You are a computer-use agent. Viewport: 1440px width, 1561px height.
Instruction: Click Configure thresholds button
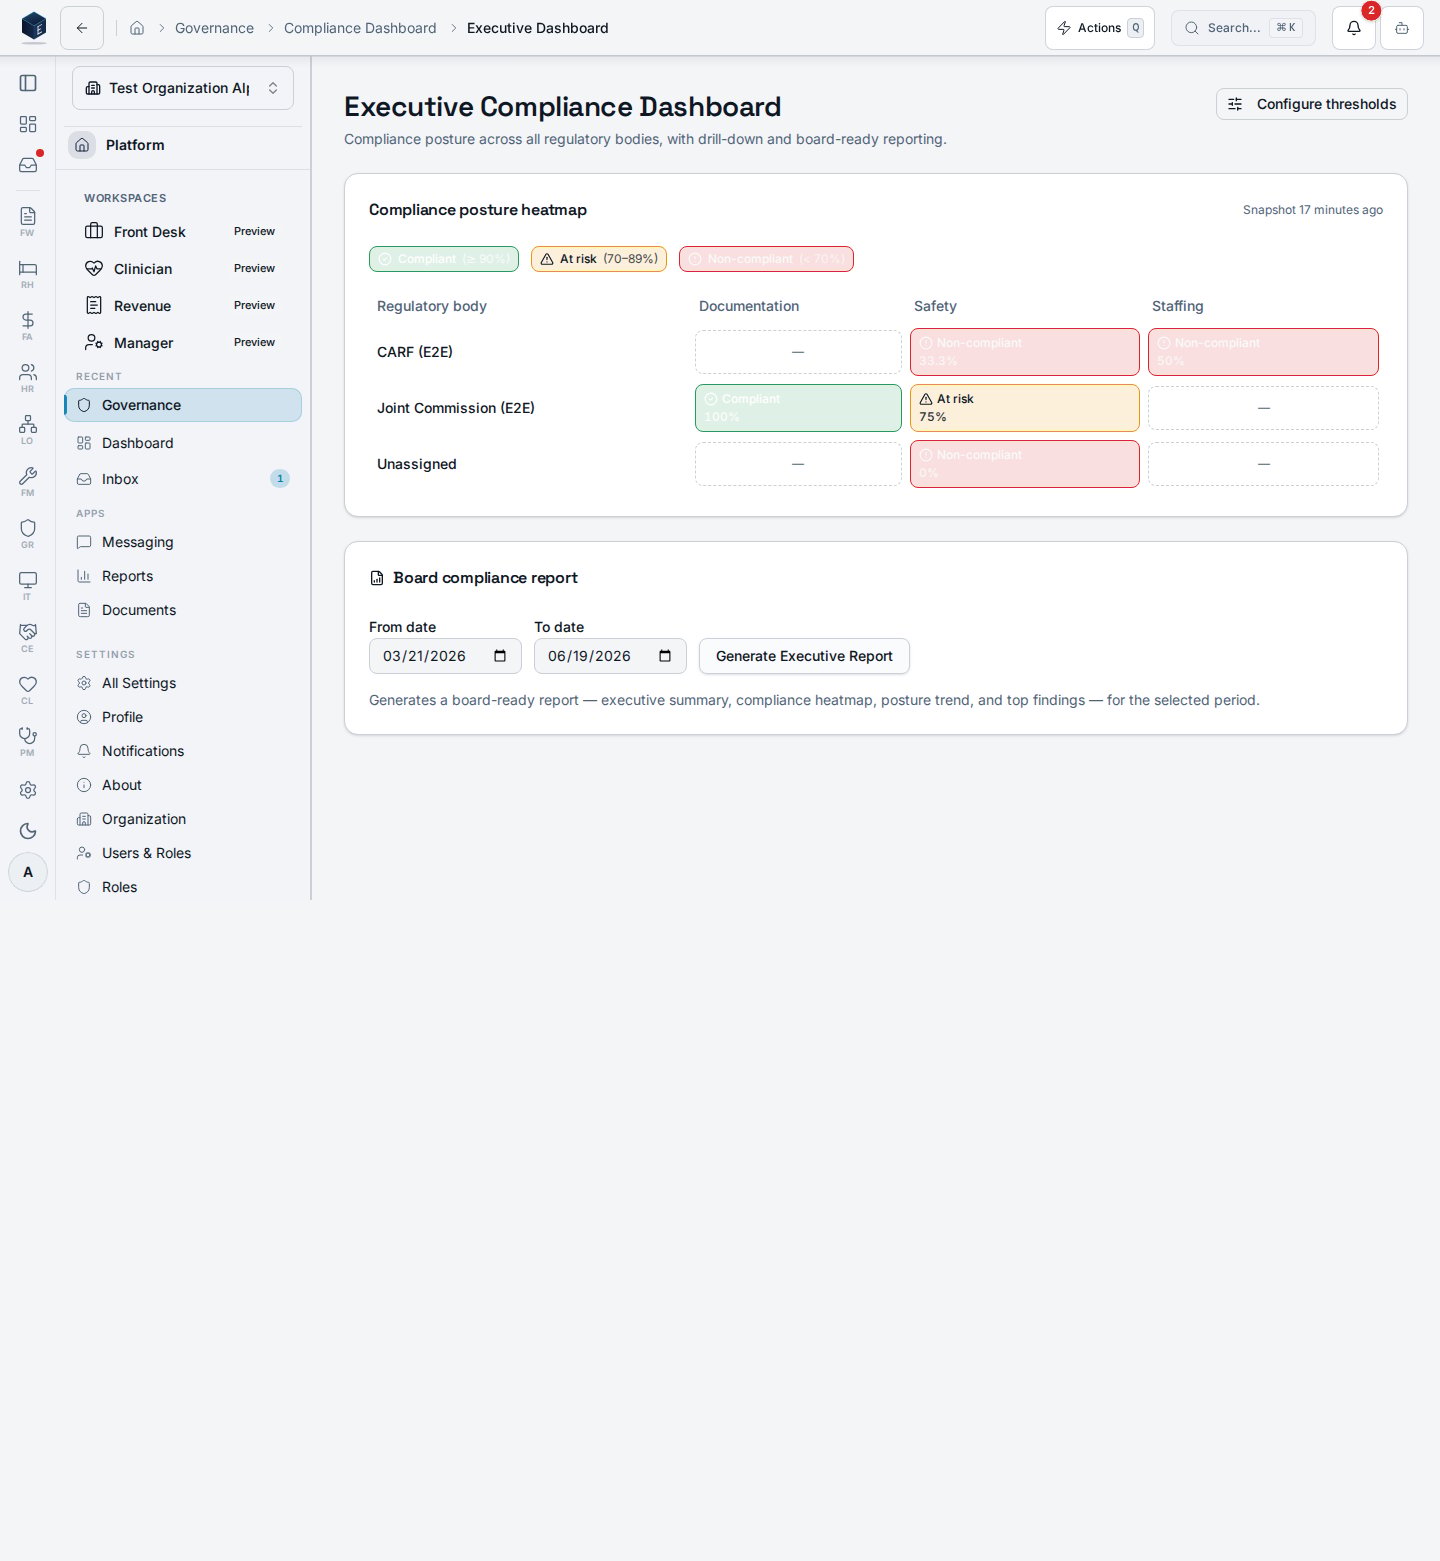[x=1311, y=104]
